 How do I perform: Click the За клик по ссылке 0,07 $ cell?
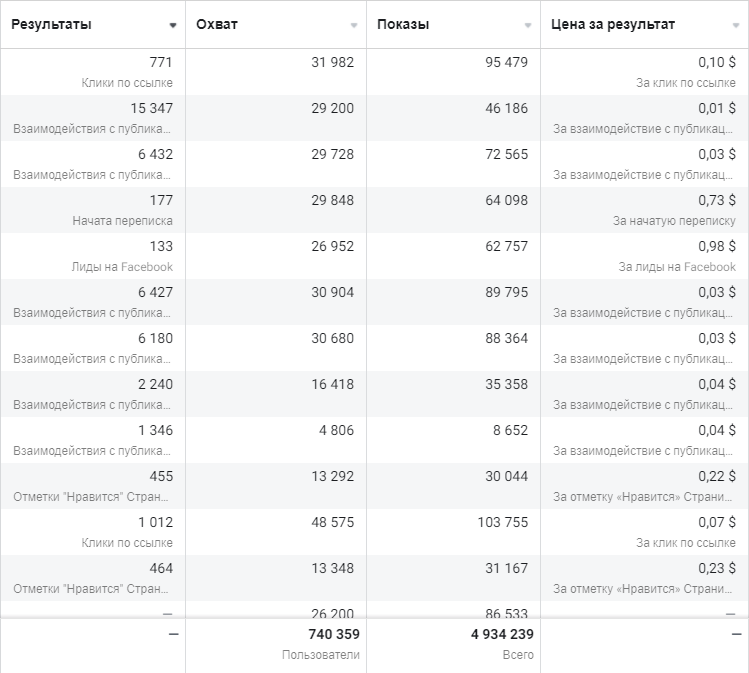point(644,532)
